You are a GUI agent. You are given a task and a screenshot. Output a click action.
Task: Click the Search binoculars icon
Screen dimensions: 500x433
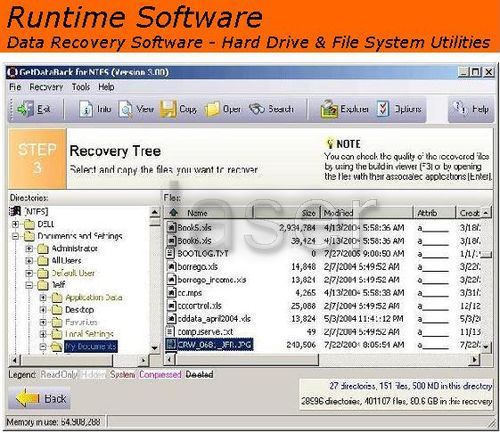(257, 109)
